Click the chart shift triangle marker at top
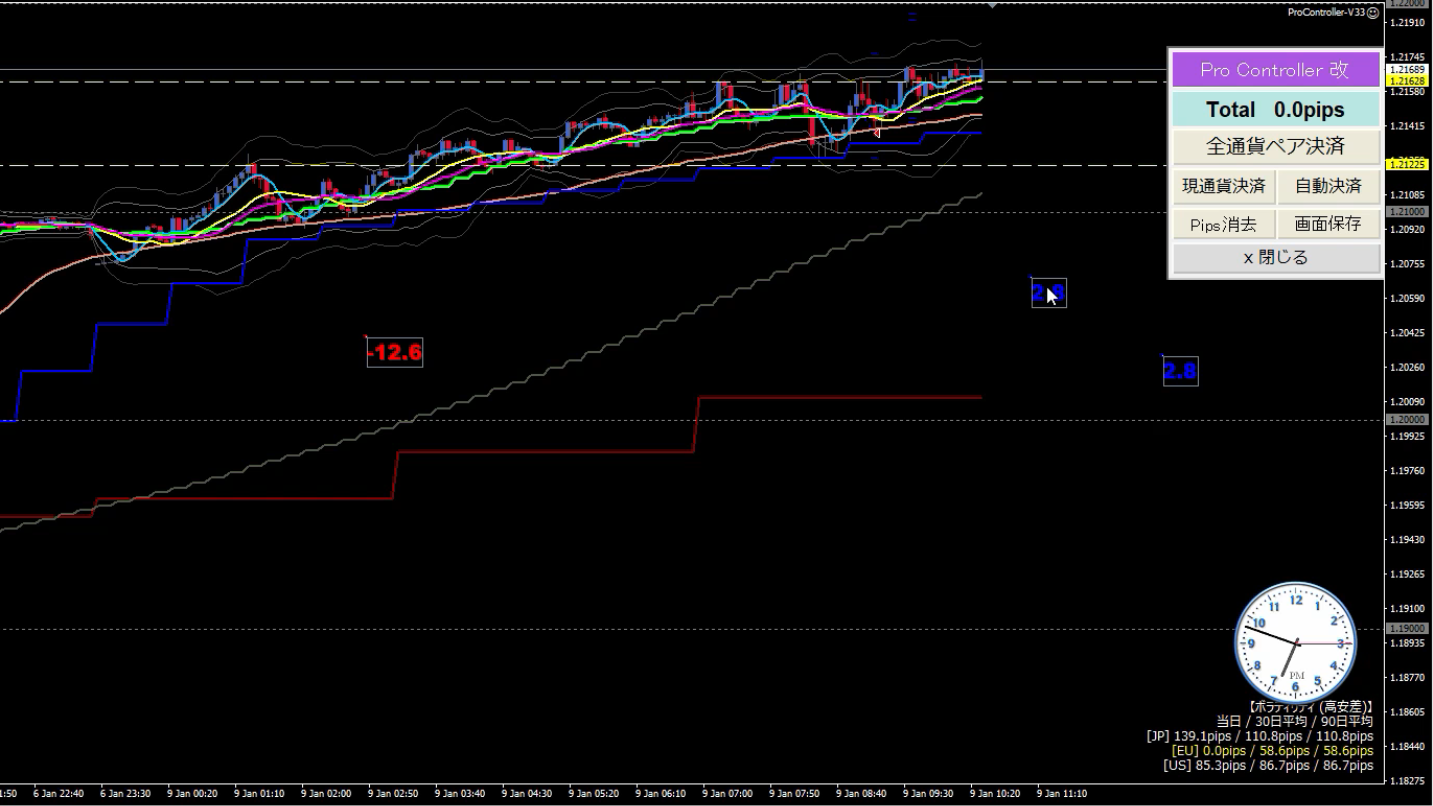The width and height of the screenshot is (1433, 806). pyautogui.click(x=992, y=6)
